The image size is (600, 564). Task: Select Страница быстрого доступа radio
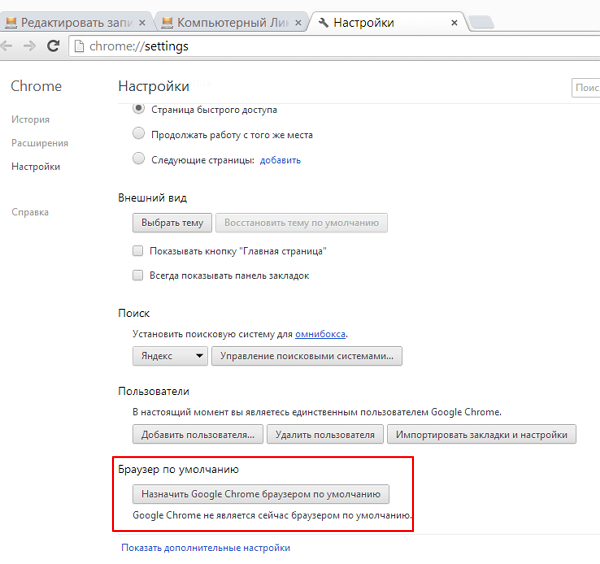click(x=139, y=109)
